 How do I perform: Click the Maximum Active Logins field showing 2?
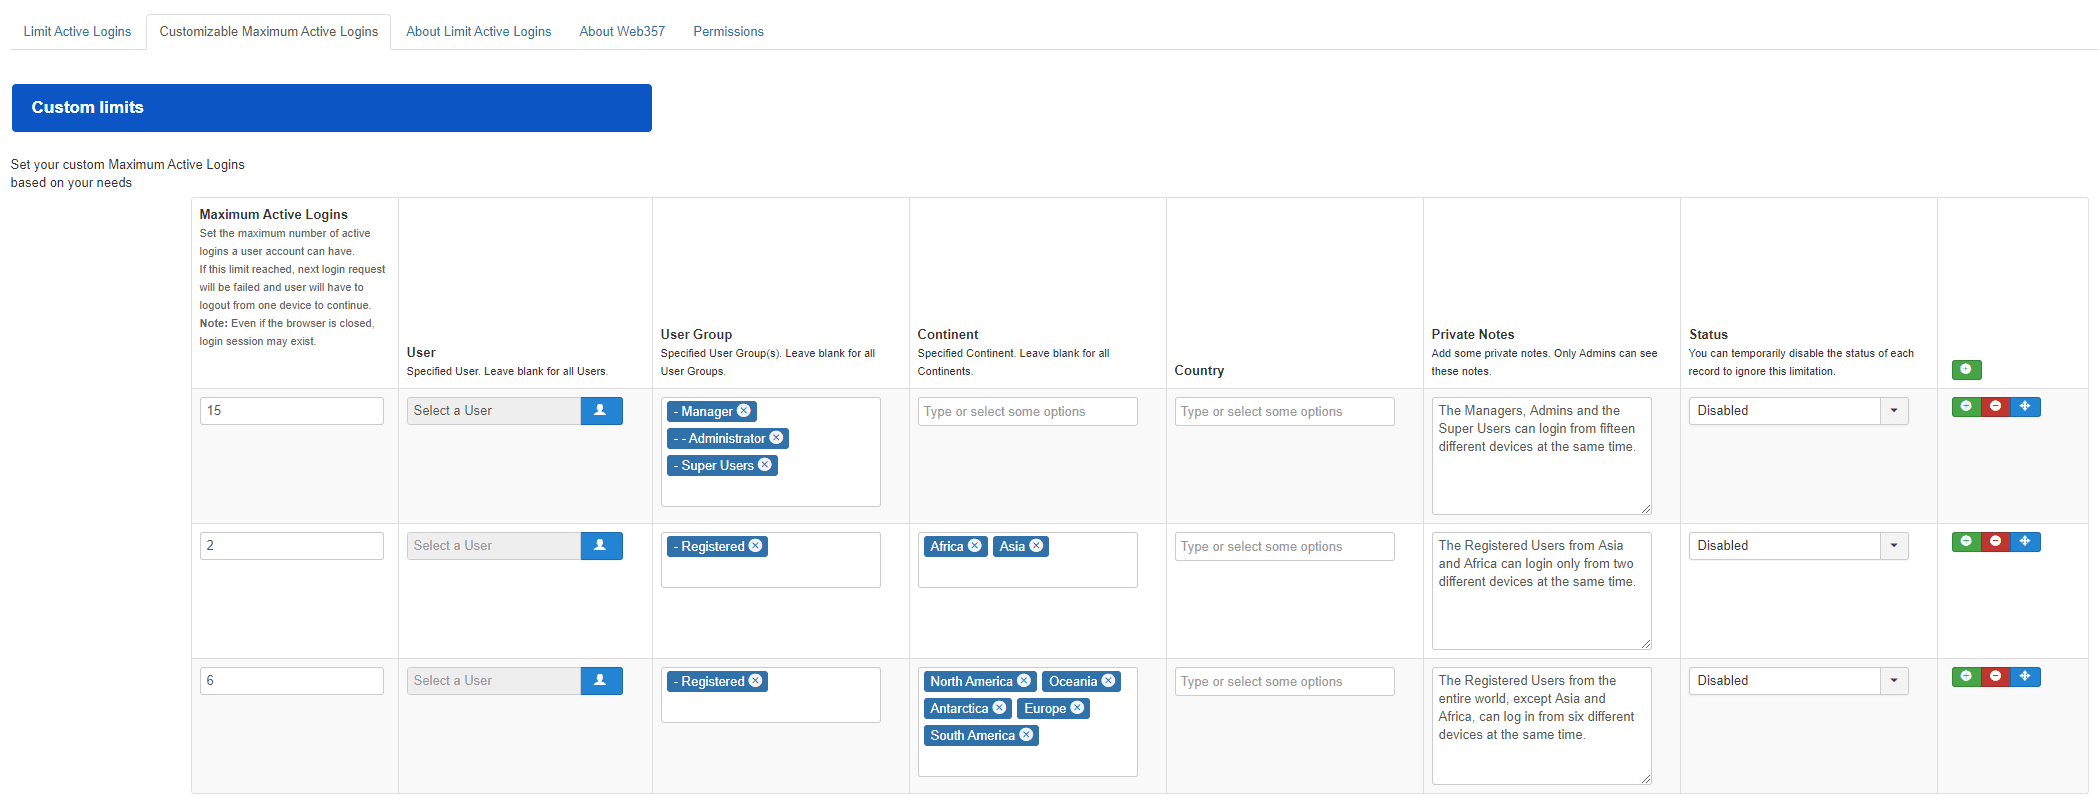[x=291, y=546]
